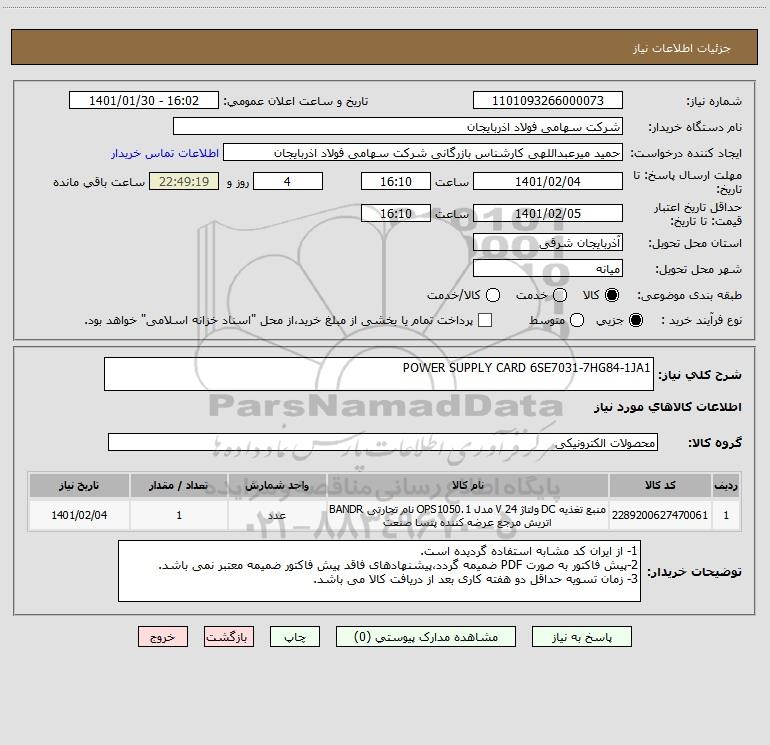The image size is (770, 745).
Task: Click the ردیف column header
Action: 726,485
